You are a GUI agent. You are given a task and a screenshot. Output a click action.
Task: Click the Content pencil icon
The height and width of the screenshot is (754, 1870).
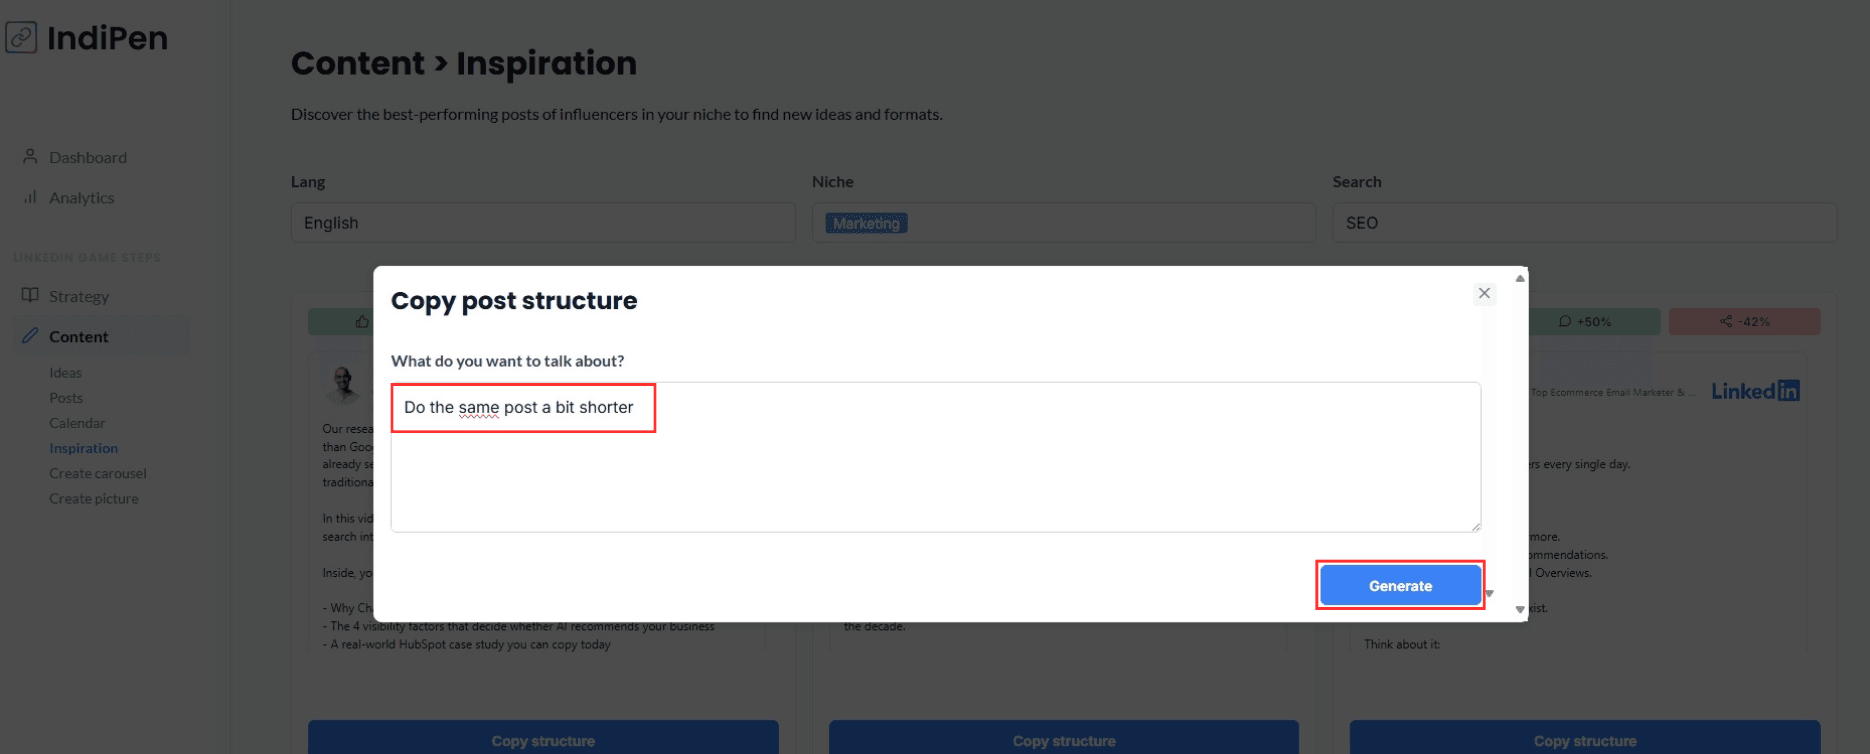tap(30, 336)
